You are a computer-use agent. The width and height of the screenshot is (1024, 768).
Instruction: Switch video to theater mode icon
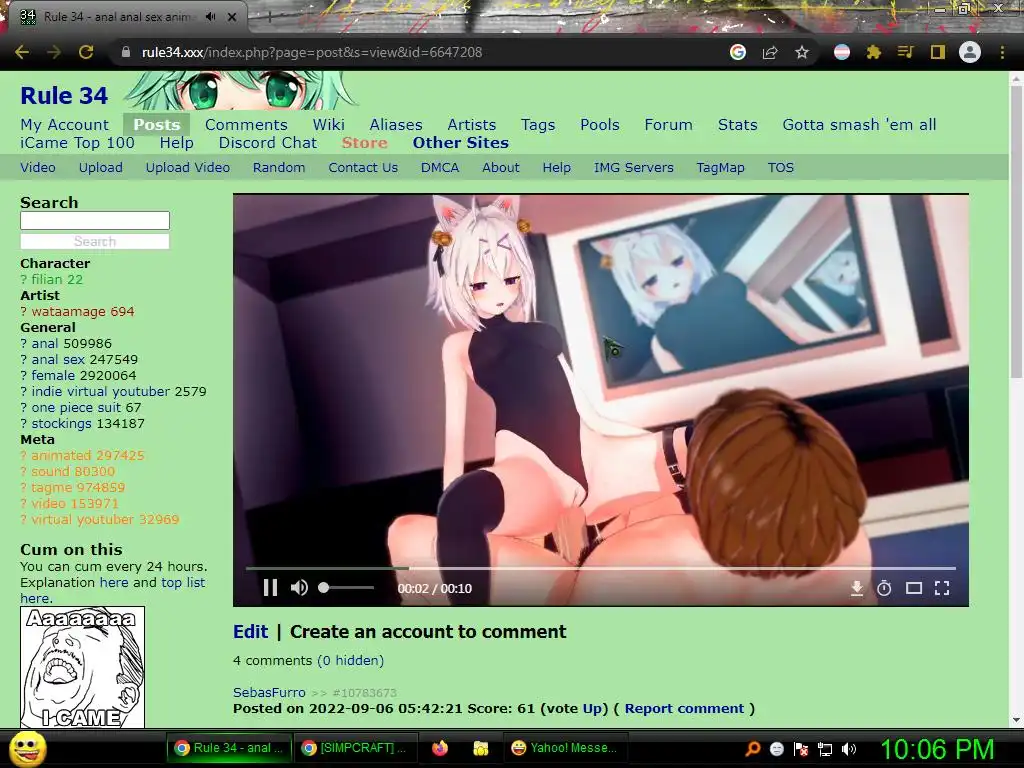pos(914,588)
